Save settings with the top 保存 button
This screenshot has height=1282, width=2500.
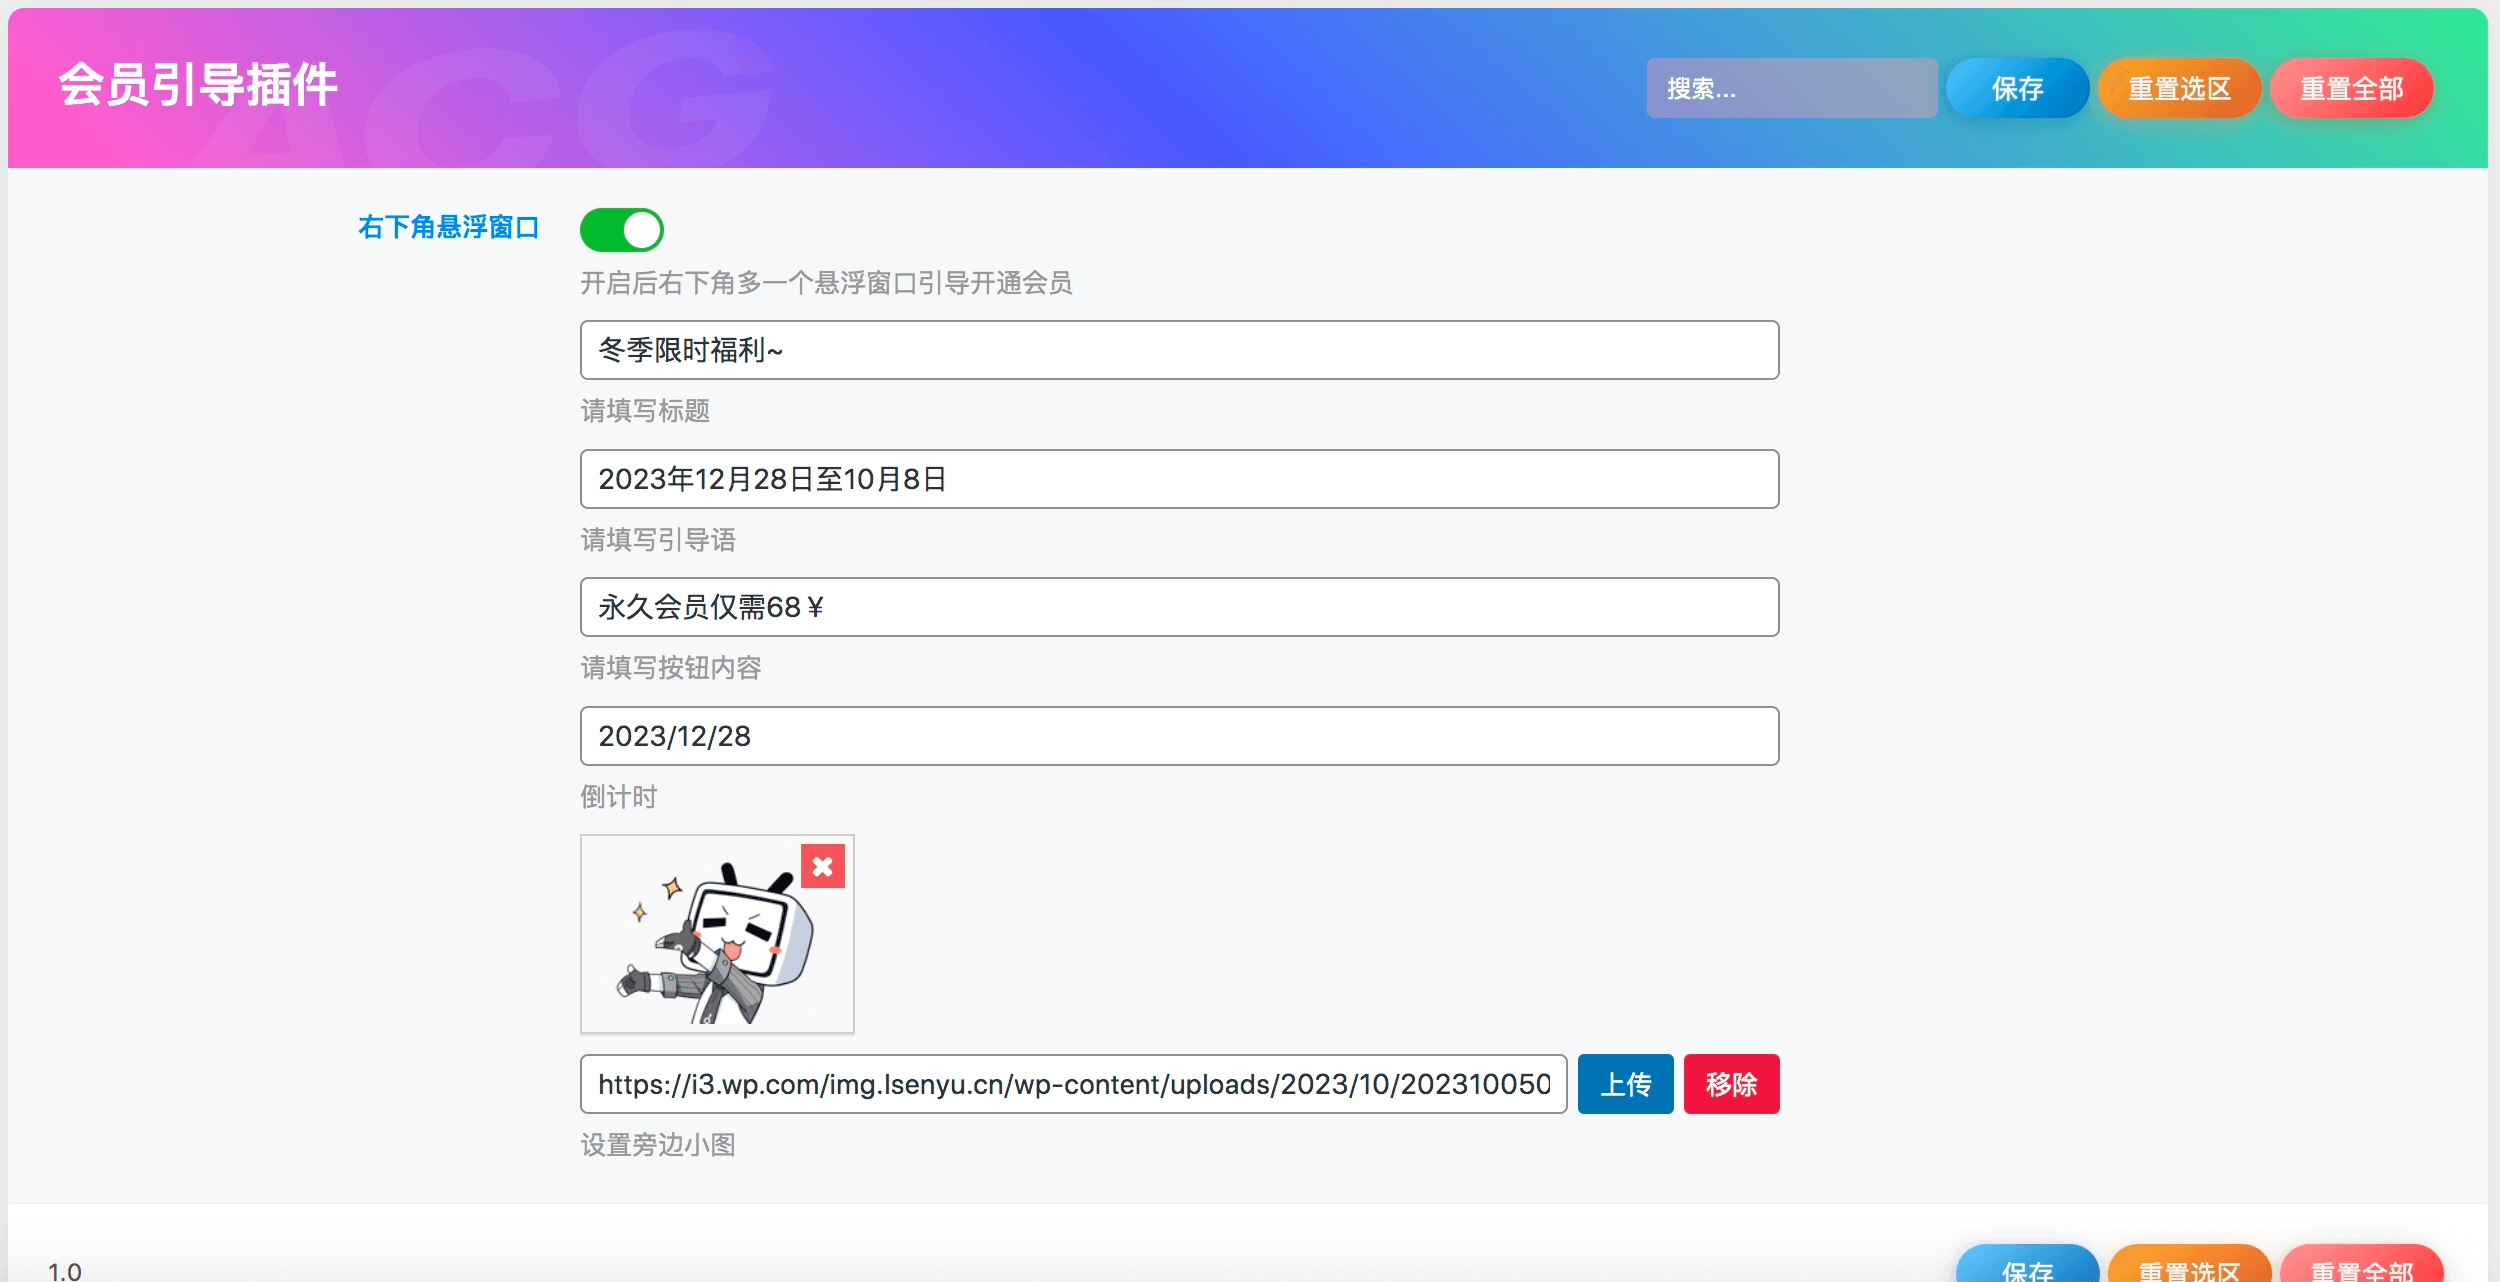click(2018, 88)
